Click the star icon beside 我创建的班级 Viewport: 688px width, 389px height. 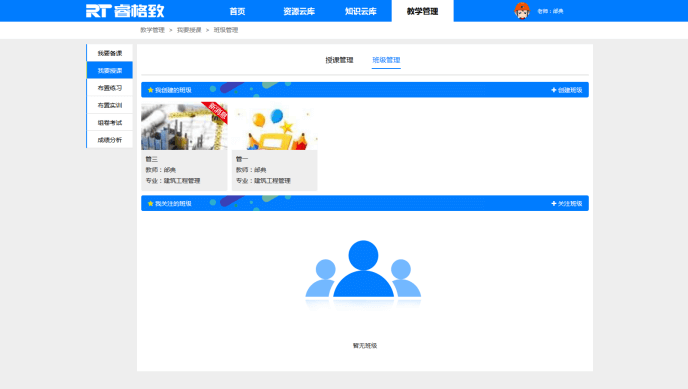[150, 90]
